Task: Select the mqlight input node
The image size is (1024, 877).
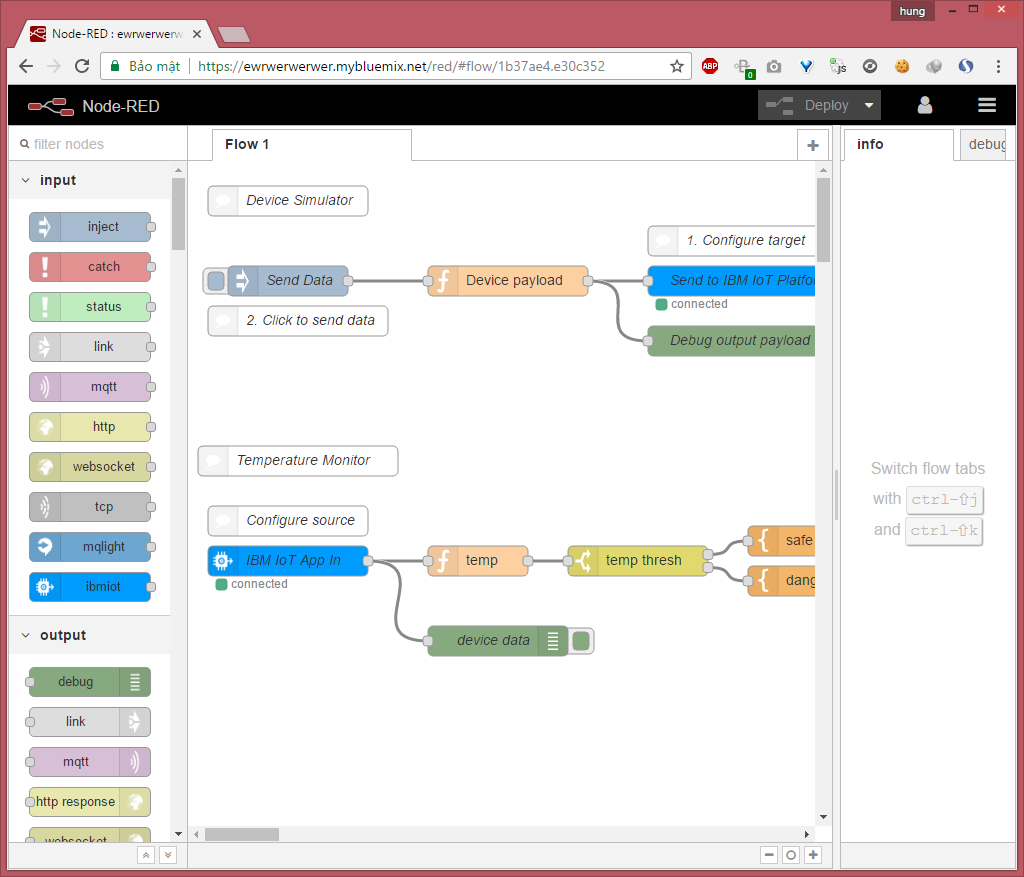Action: [90, 547]
